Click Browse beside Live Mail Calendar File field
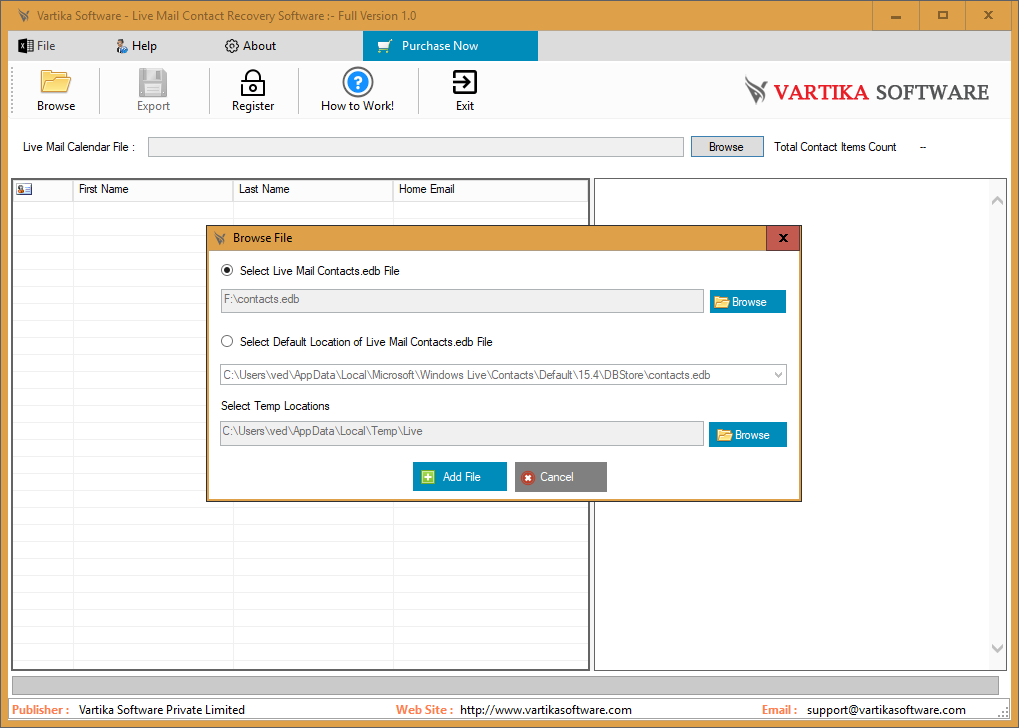The width and height of the screenshot is (1019, 728). [x=727, y=147]
